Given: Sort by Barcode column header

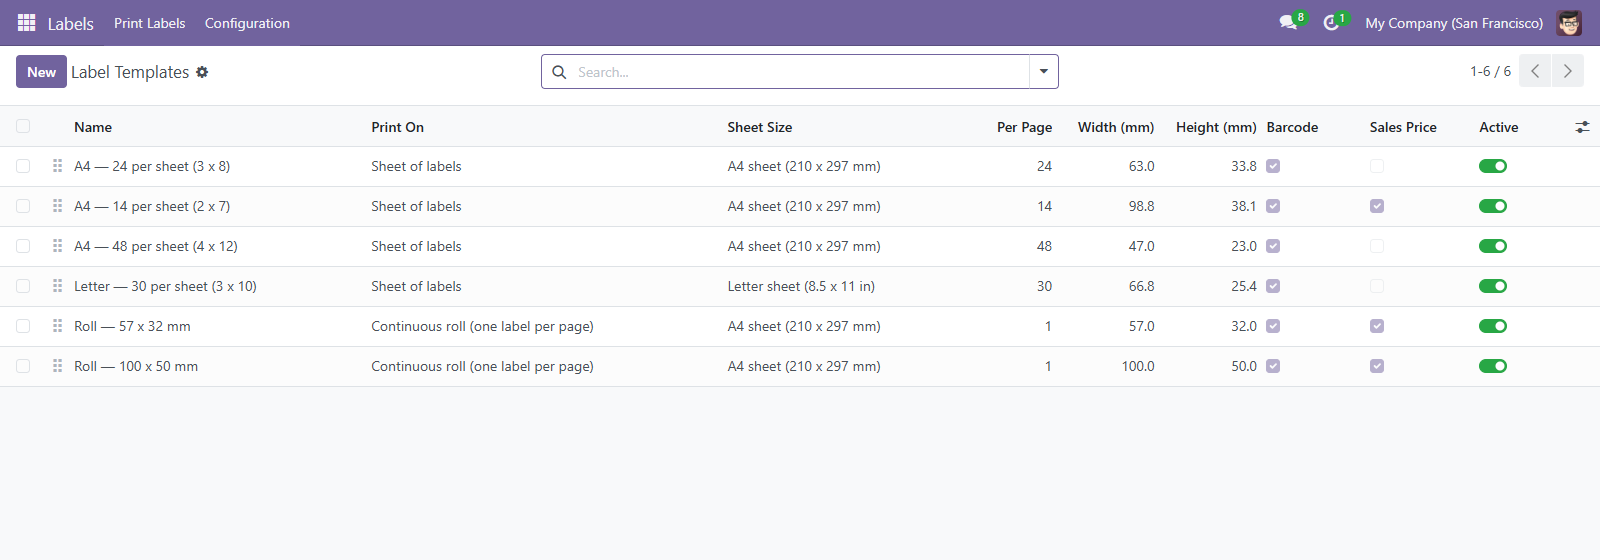Looking at the screenshot, I should 1292,127.
